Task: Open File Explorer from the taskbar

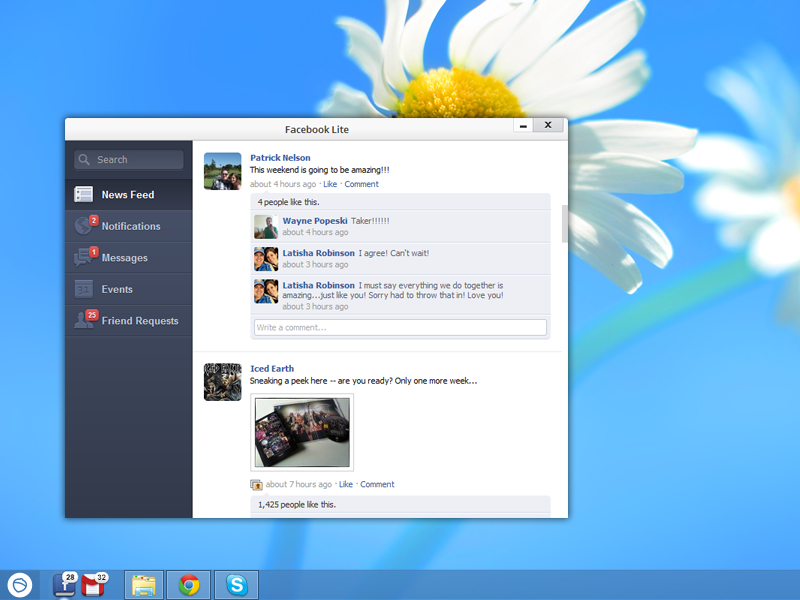Action: tap(144, 585)
